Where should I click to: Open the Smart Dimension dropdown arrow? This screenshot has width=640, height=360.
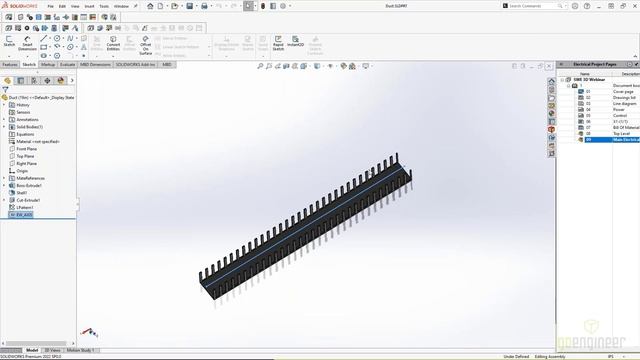tap(27, 56)
